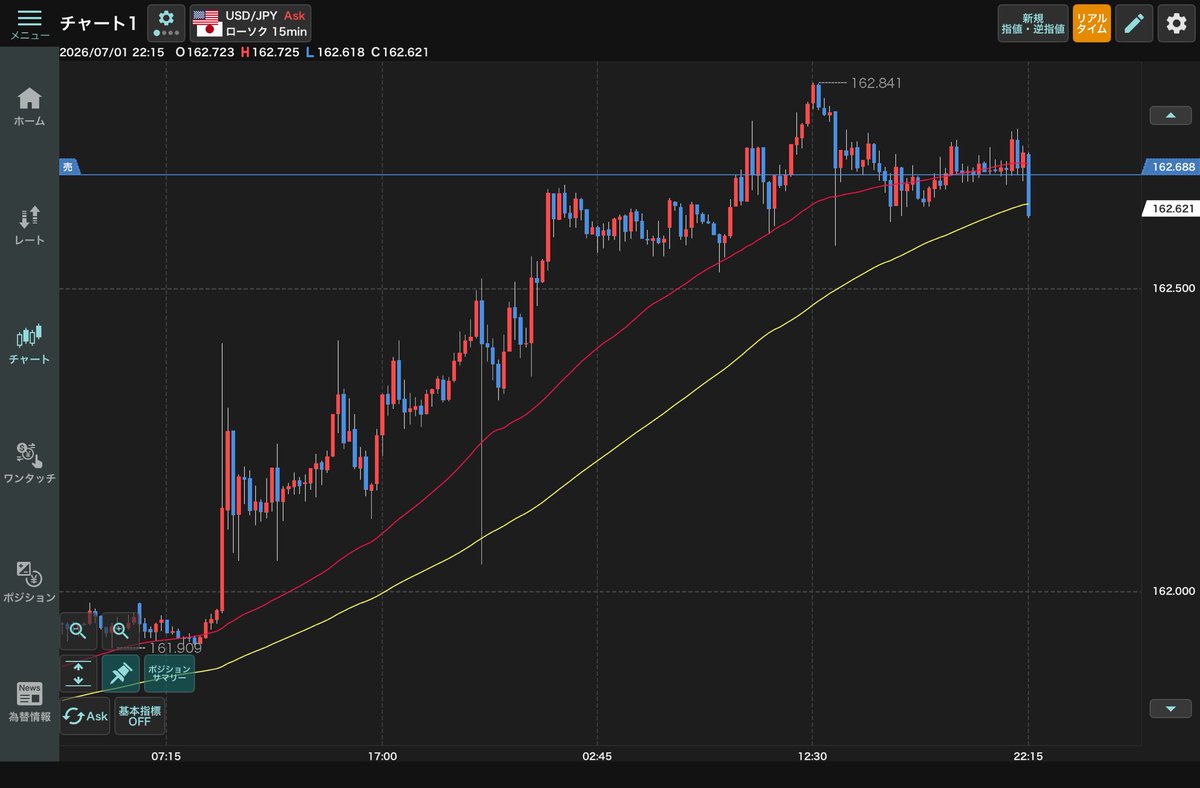Click the 17:00 time axis label
The image size is (1200, 788).
(x=382, y=757)
